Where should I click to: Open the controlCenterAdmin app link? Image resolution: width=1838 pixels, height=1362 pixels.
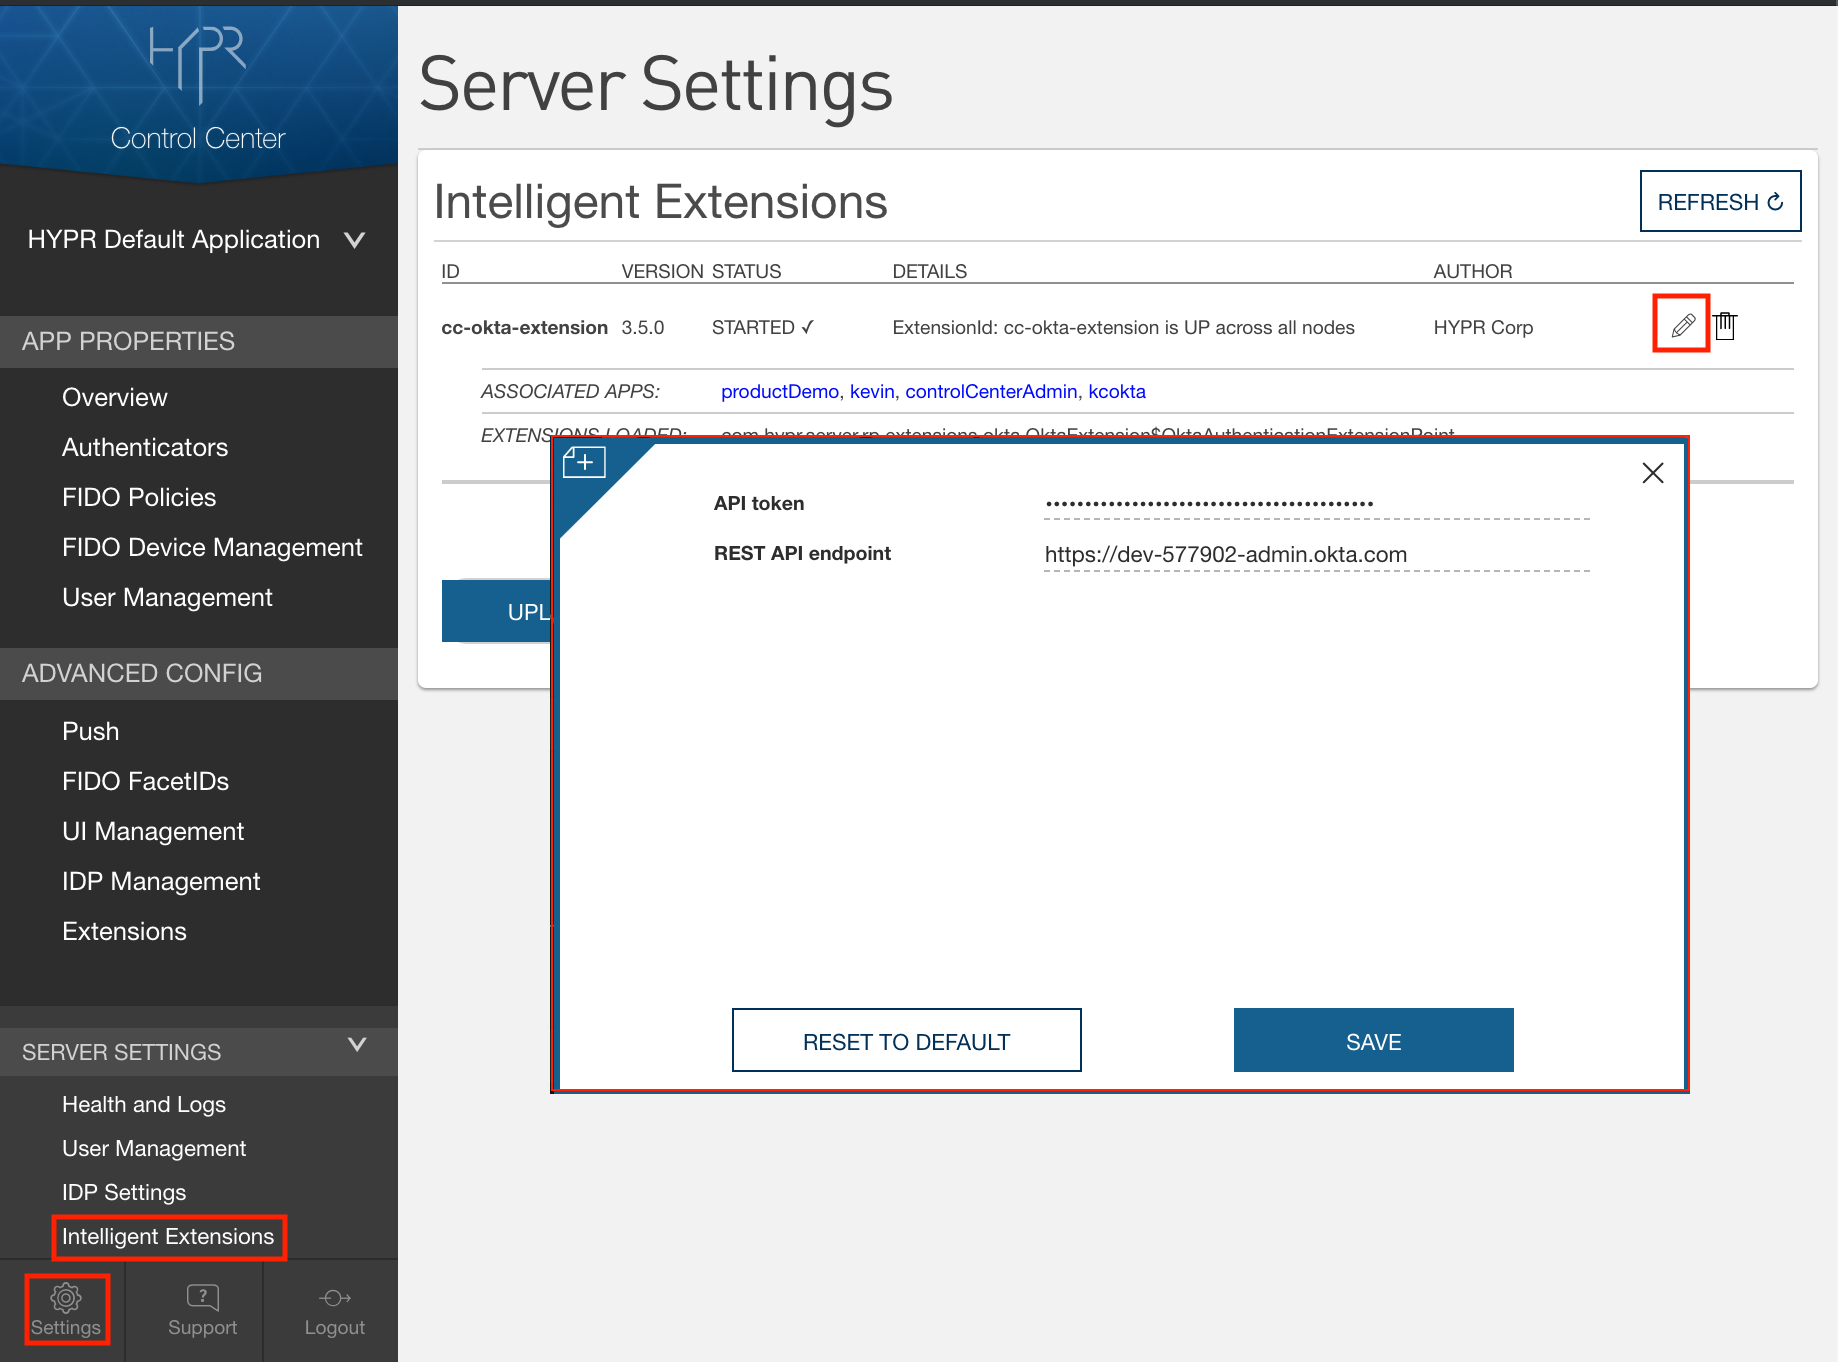pyautogui.click(x=991, y=392)
